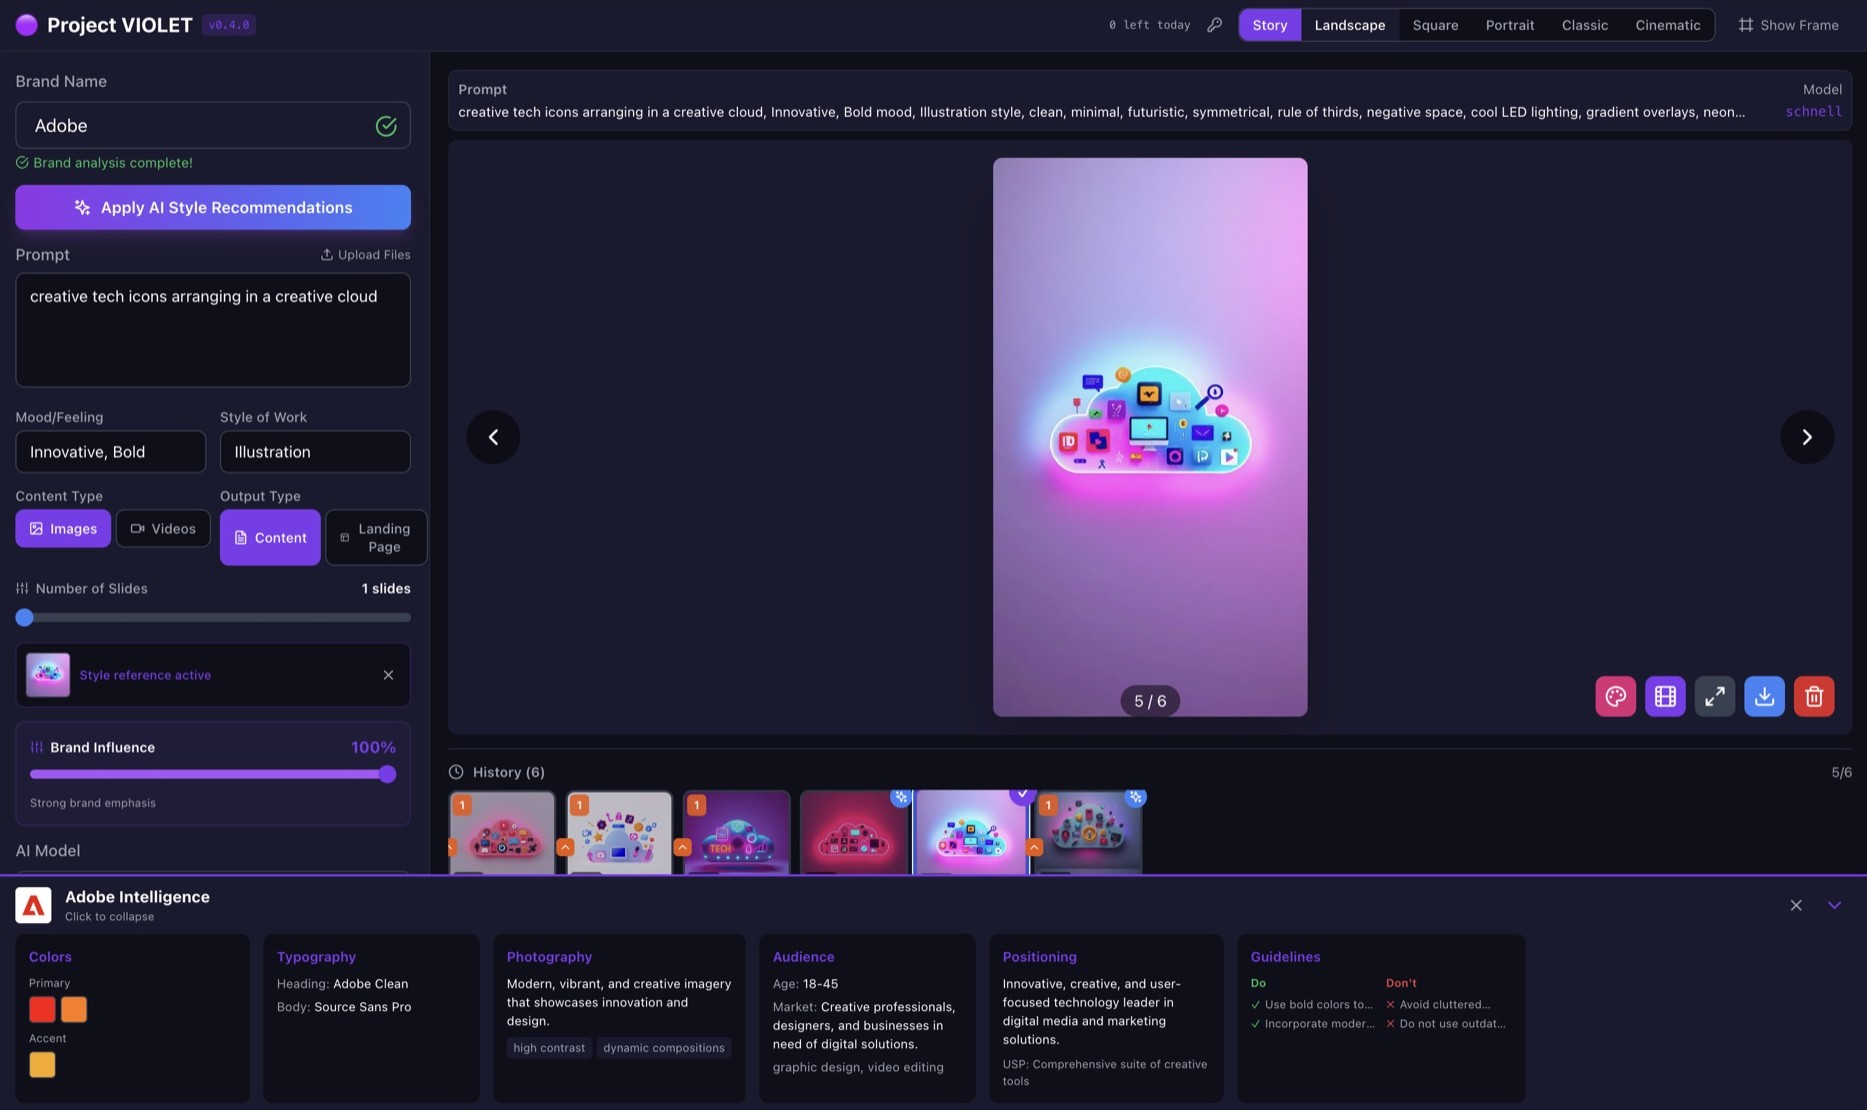Switch to Square aspect ratio
Image resolution: width=1867 pixels, height=1110 pixels.
pos(1435,25)
